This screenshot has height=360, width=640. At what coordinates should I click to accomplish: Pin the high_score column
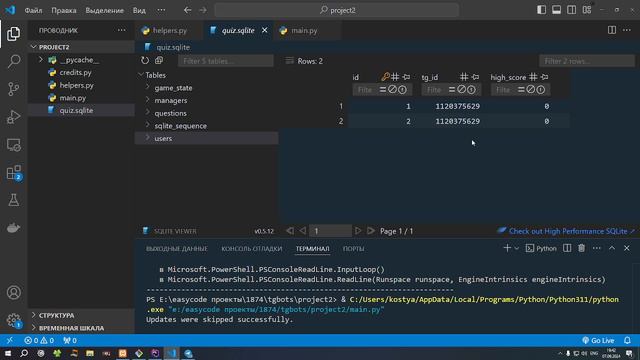[544, 77]
